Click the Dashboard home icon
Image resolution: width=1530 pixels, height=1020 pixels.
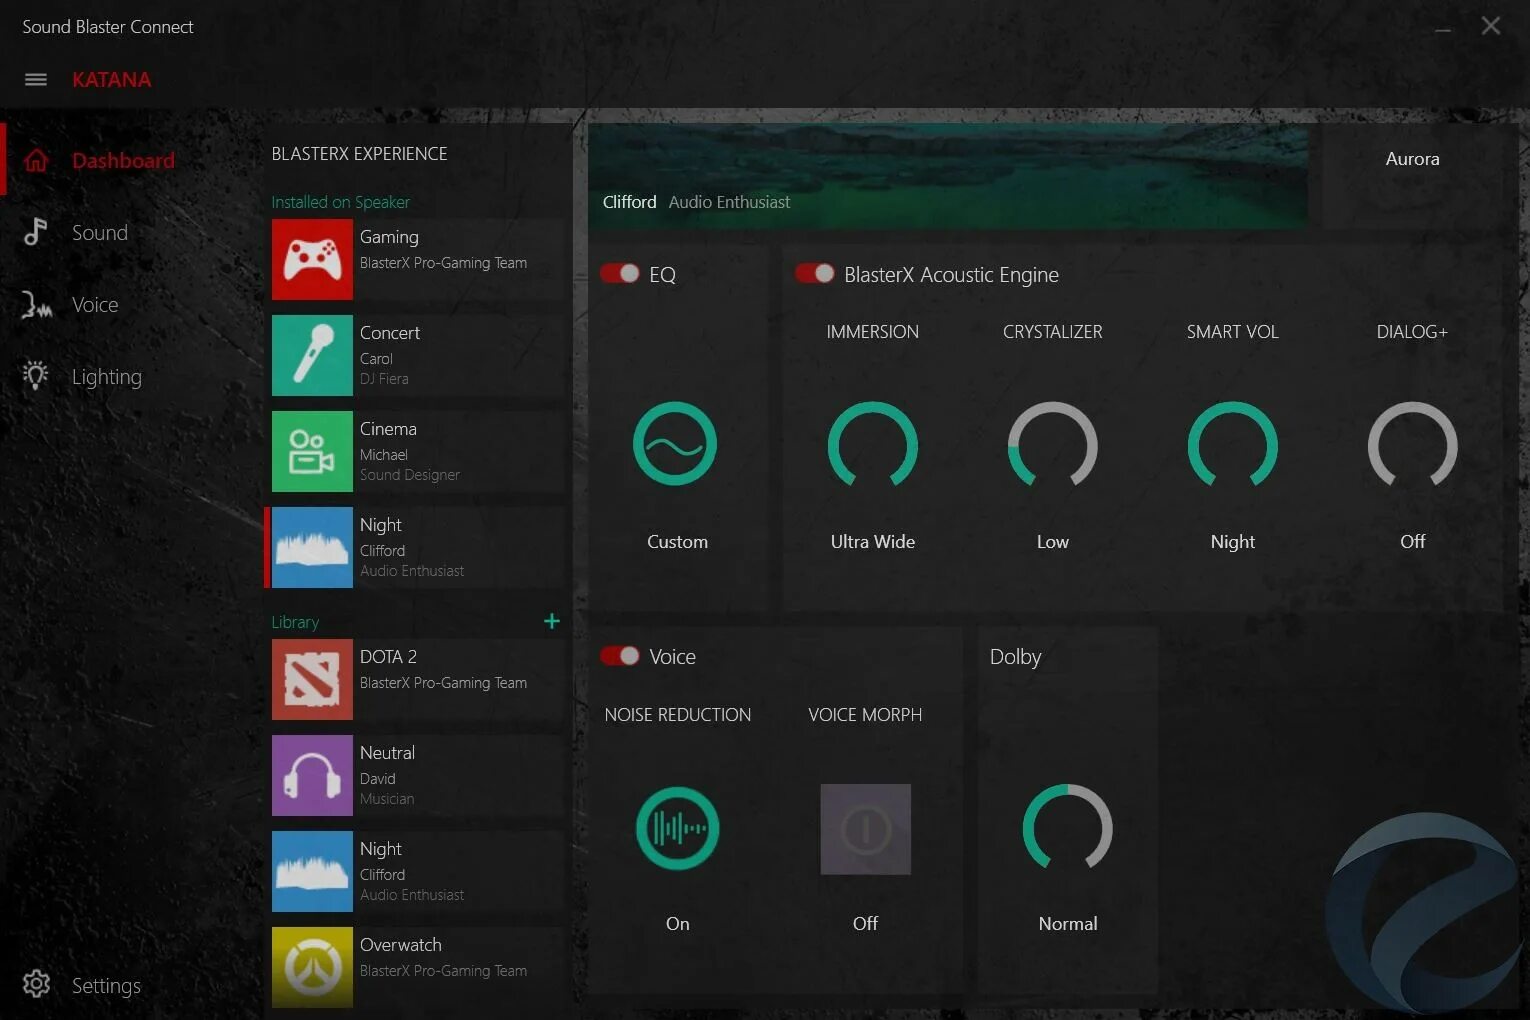(36, 160)
